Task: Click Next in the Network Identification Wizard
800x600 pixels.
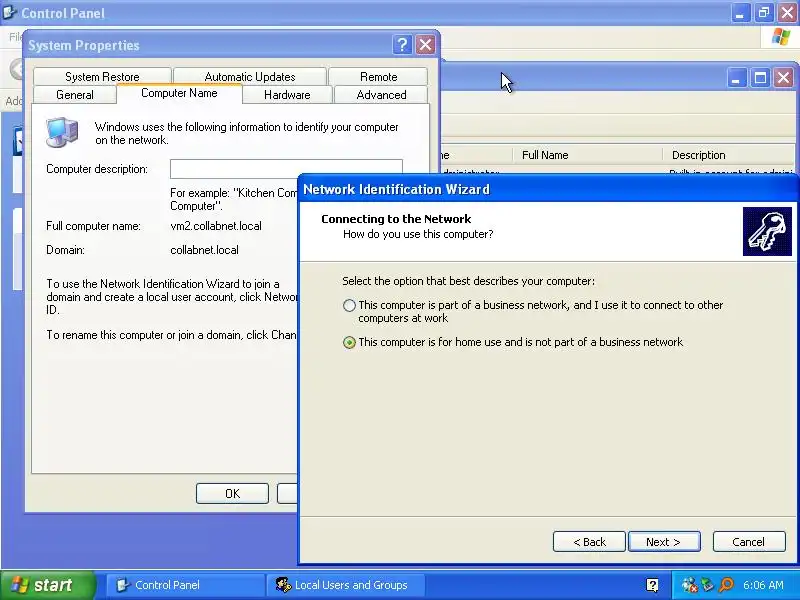Action: point(664,542)
